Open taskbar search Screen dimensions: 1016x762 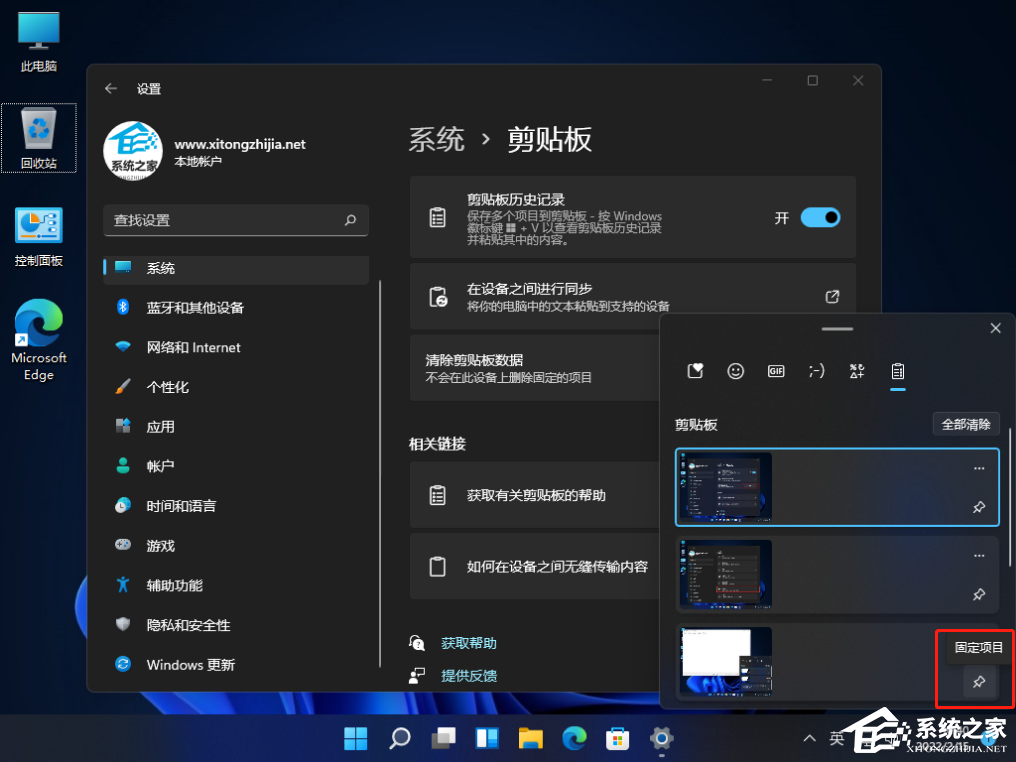400,738
